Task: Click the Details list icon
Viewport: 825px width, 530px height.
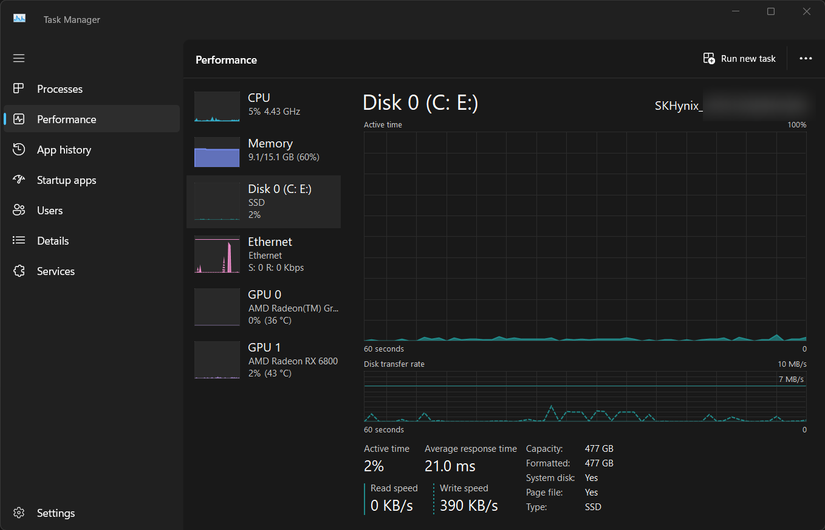Action: click(19, 241)
